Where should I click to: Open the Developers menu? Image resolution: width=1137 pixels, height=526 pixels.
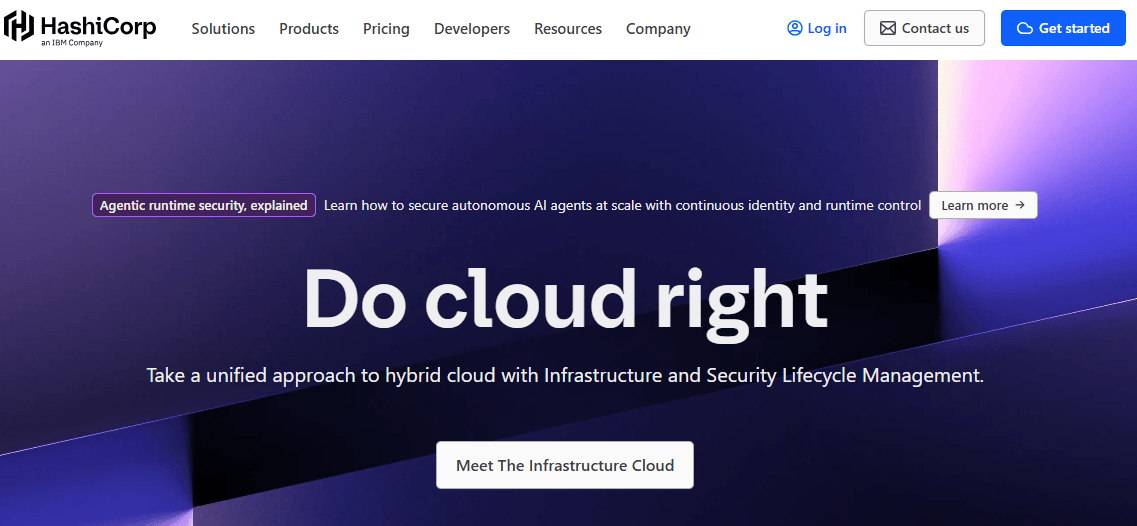click(472, 28)
